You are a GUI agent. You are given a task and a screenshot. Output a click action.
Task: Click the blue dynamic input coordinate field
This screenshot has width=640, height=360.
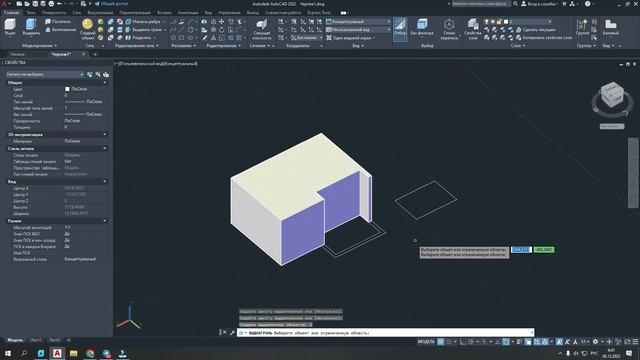[521, 249]
